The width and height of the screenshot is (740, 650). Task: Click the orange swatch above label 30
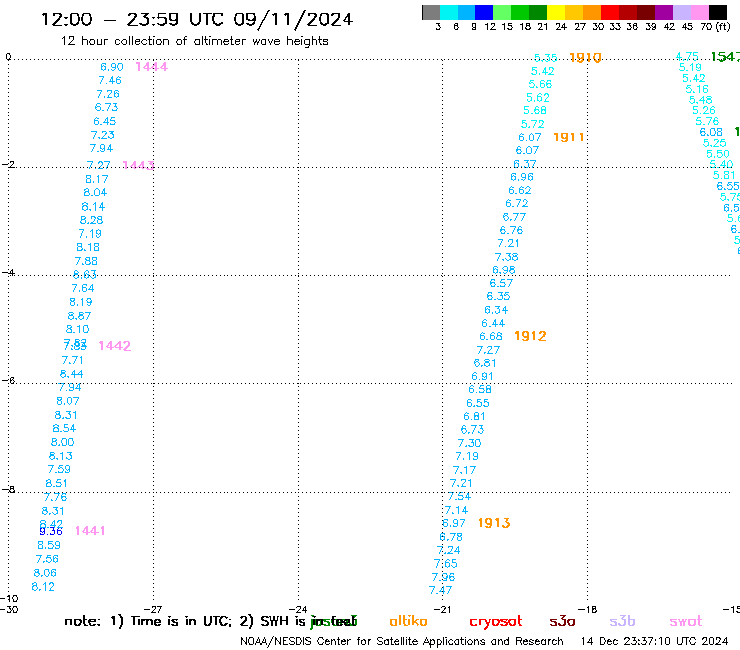pyautogui.click(x=592, y=12)
